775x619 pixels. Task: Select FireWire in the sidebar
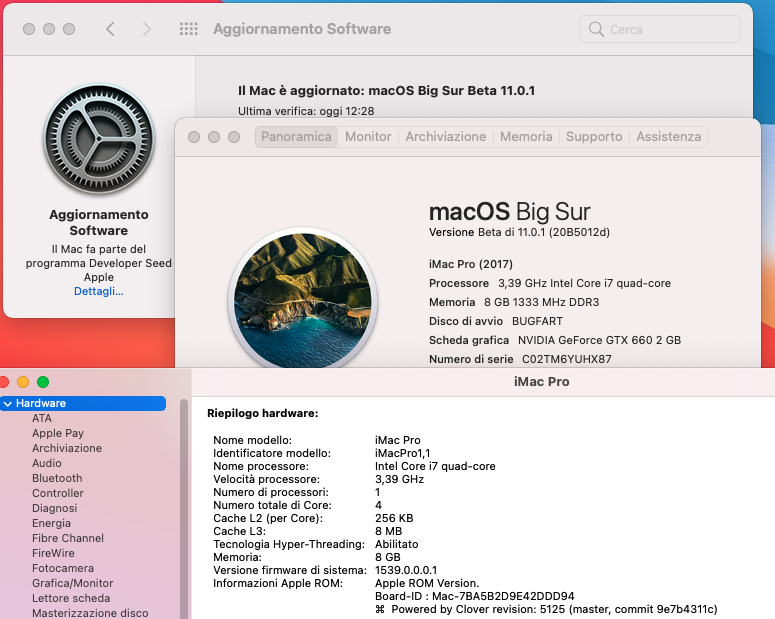pyautogui.click(x=53, y=553)
